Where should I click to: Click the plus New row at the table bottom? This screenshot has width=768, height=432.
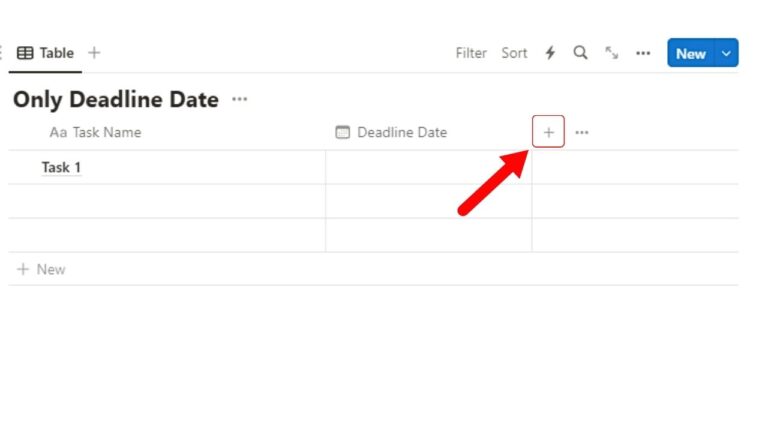click(x=41, y=269)
